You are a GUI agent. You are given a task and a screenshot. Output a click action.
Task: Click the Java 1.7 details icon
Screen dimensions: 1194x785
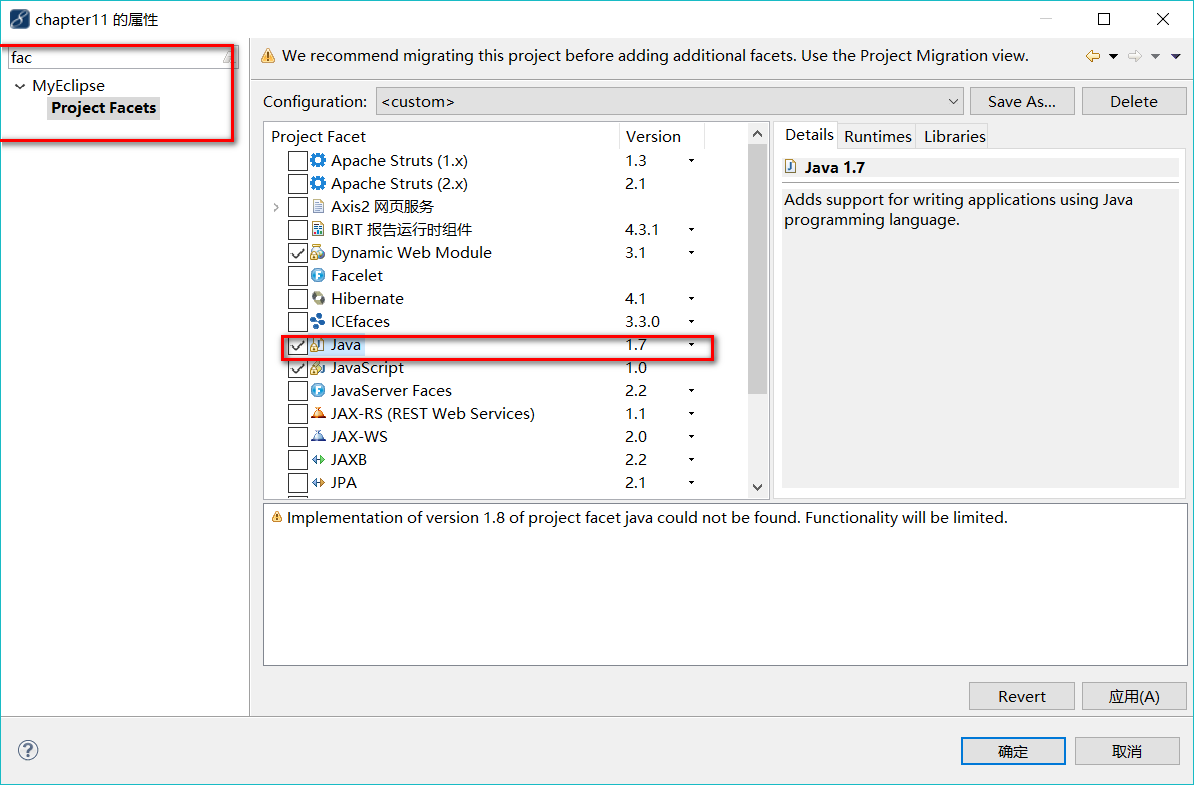click(x=791, y=167)
